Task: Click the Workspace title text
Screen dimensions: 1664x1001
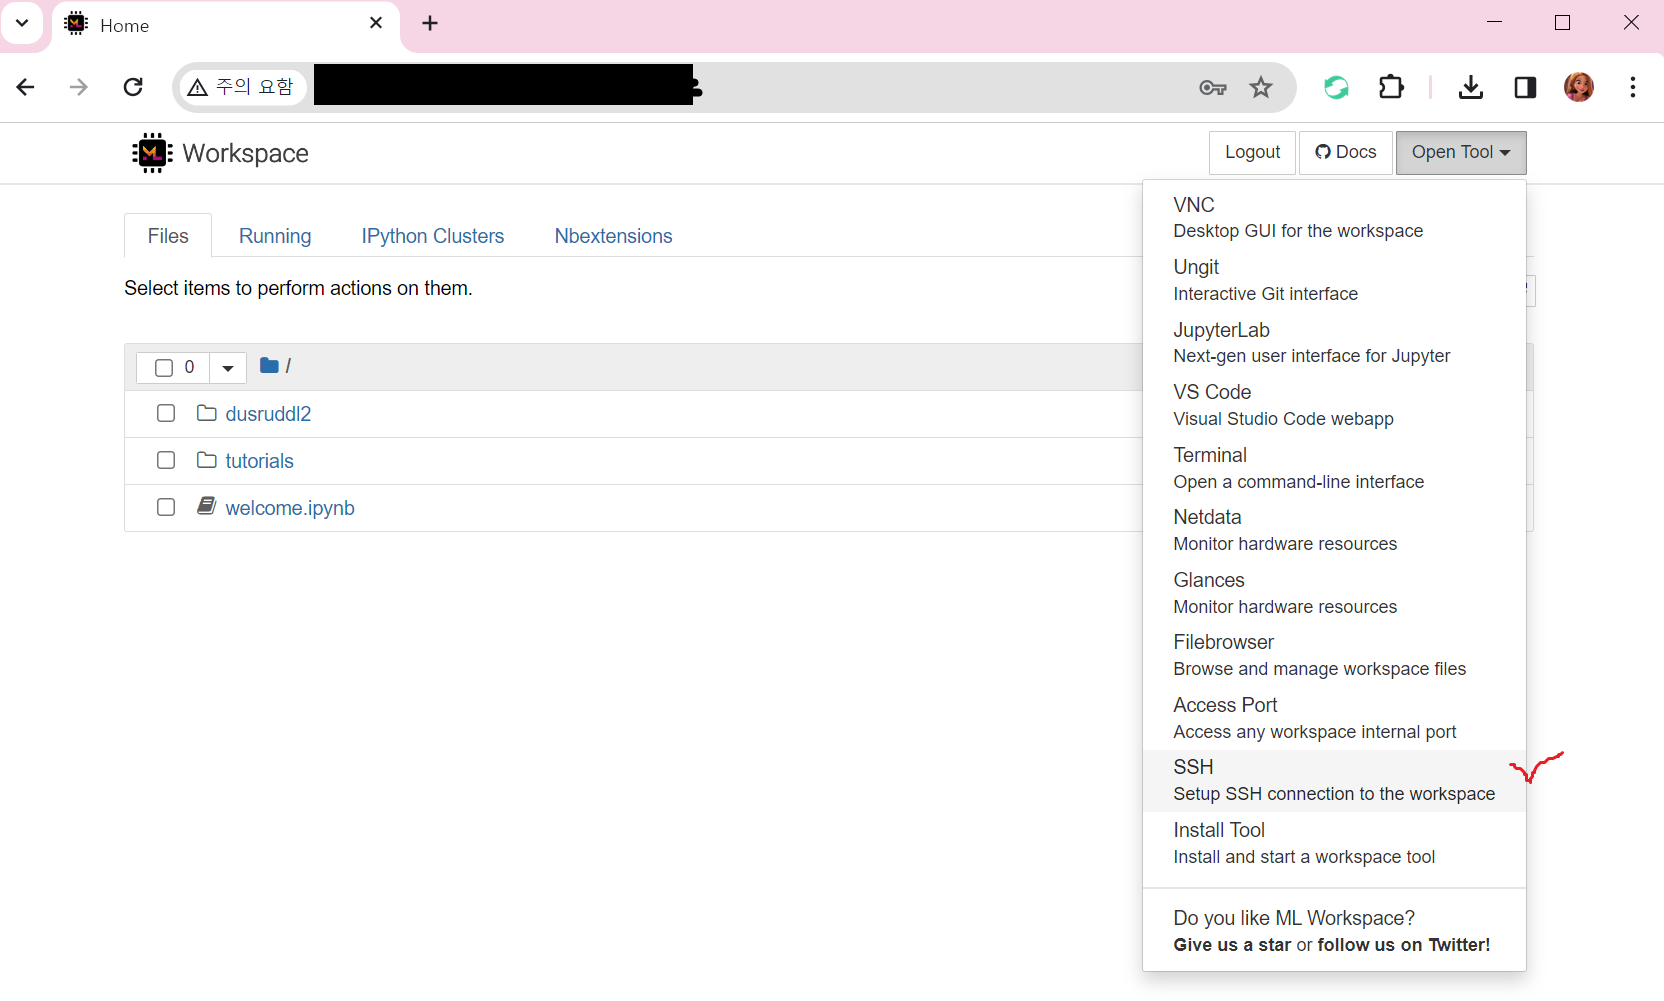Action: [x=246, y=153]
